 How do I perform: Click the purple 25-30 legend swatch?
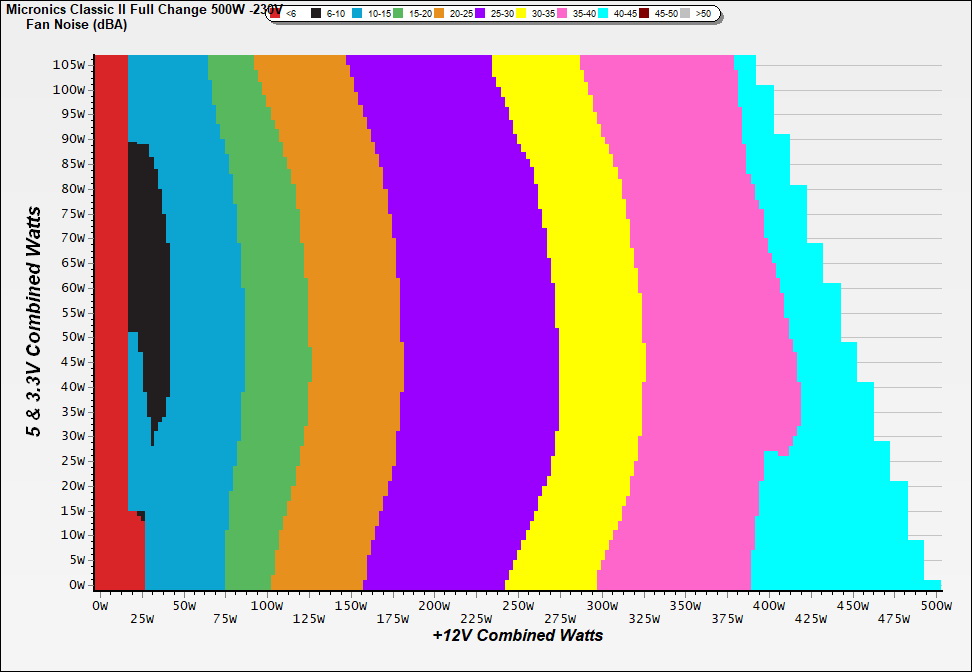click(x=480, y=14)
